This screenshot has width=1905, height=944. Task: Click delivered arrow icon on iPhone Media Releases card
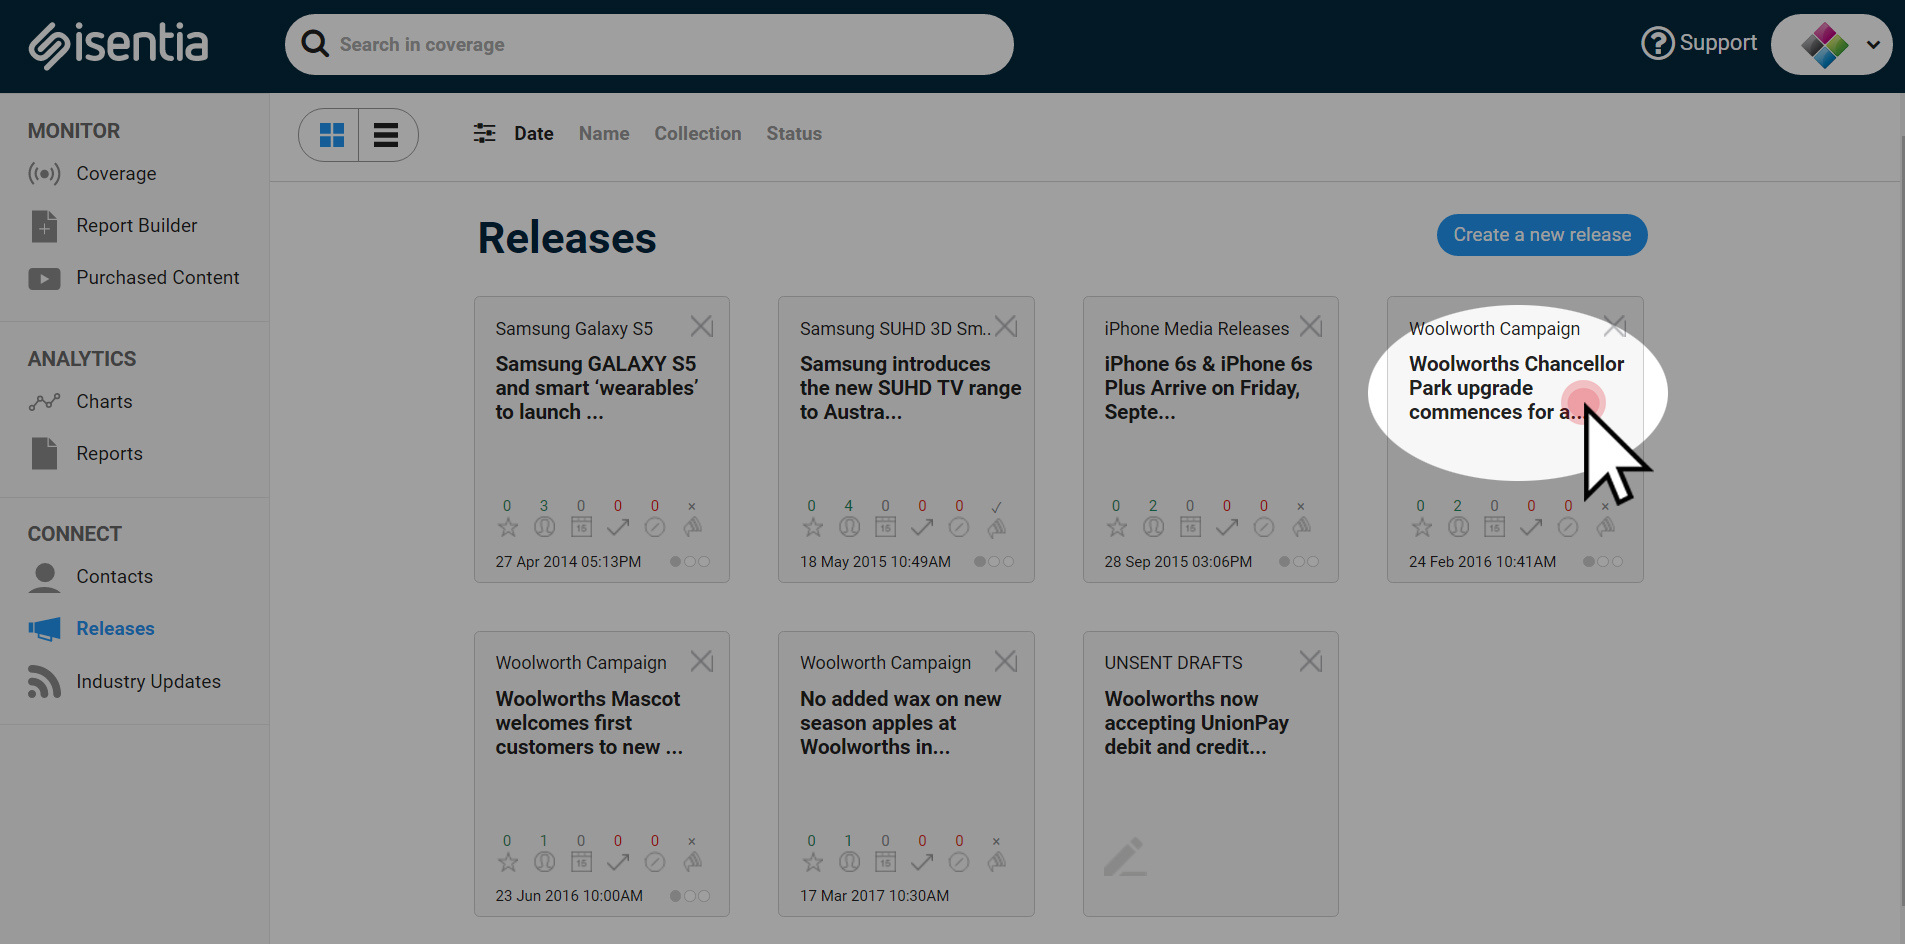click(x=1227, y=527)
